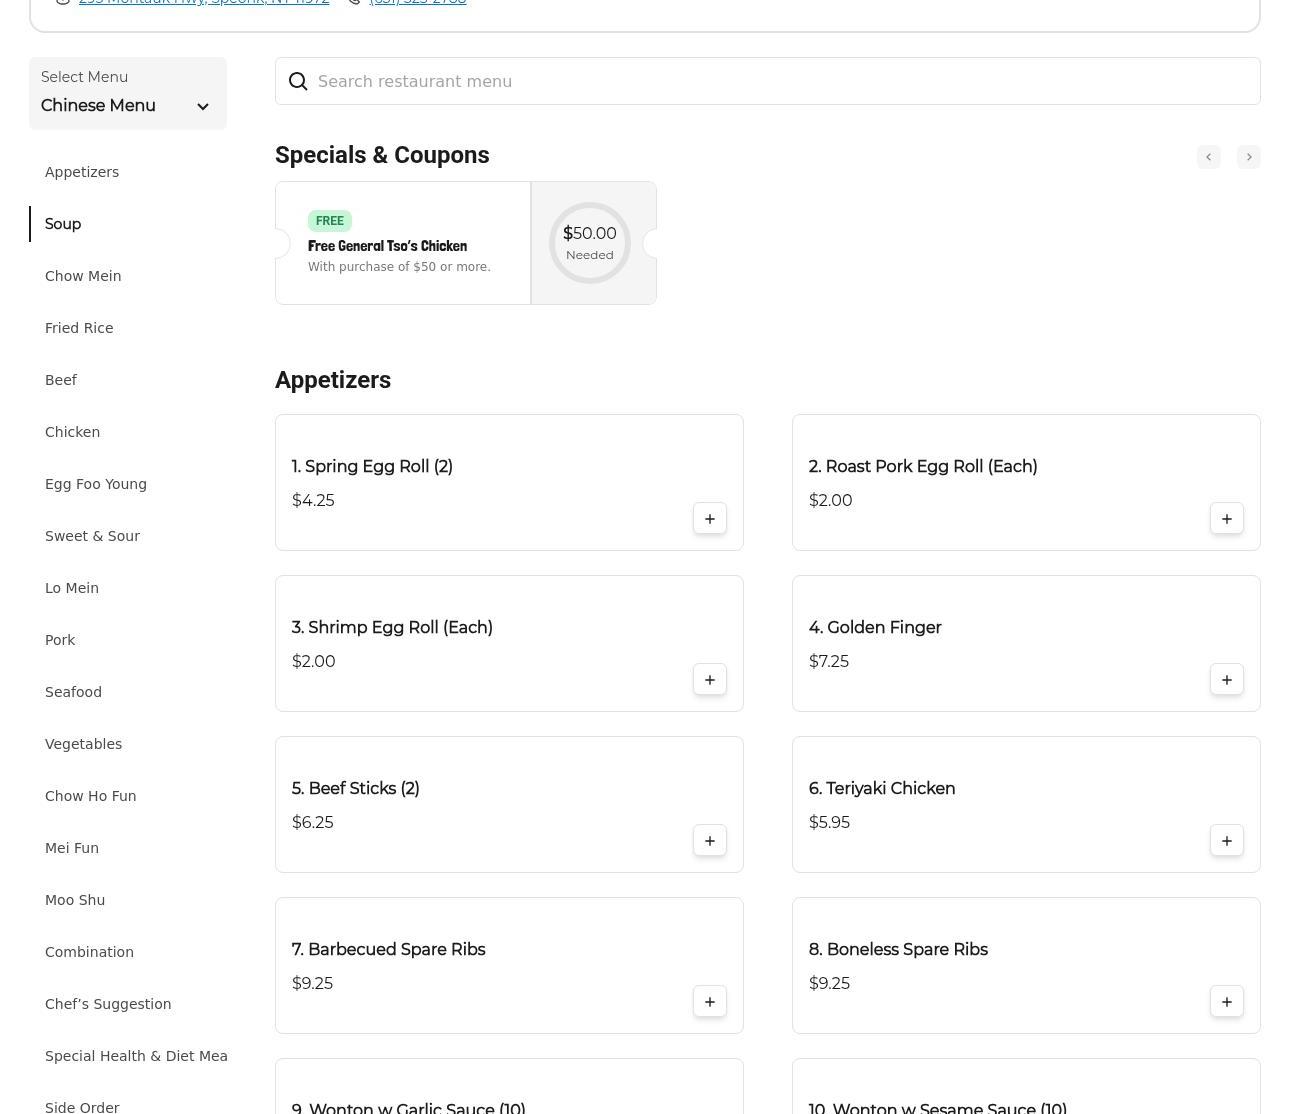The image size is (1290, 1114).
Task: Add Roast Pork Egg Roll with plus button
Action: [1226, 519]
